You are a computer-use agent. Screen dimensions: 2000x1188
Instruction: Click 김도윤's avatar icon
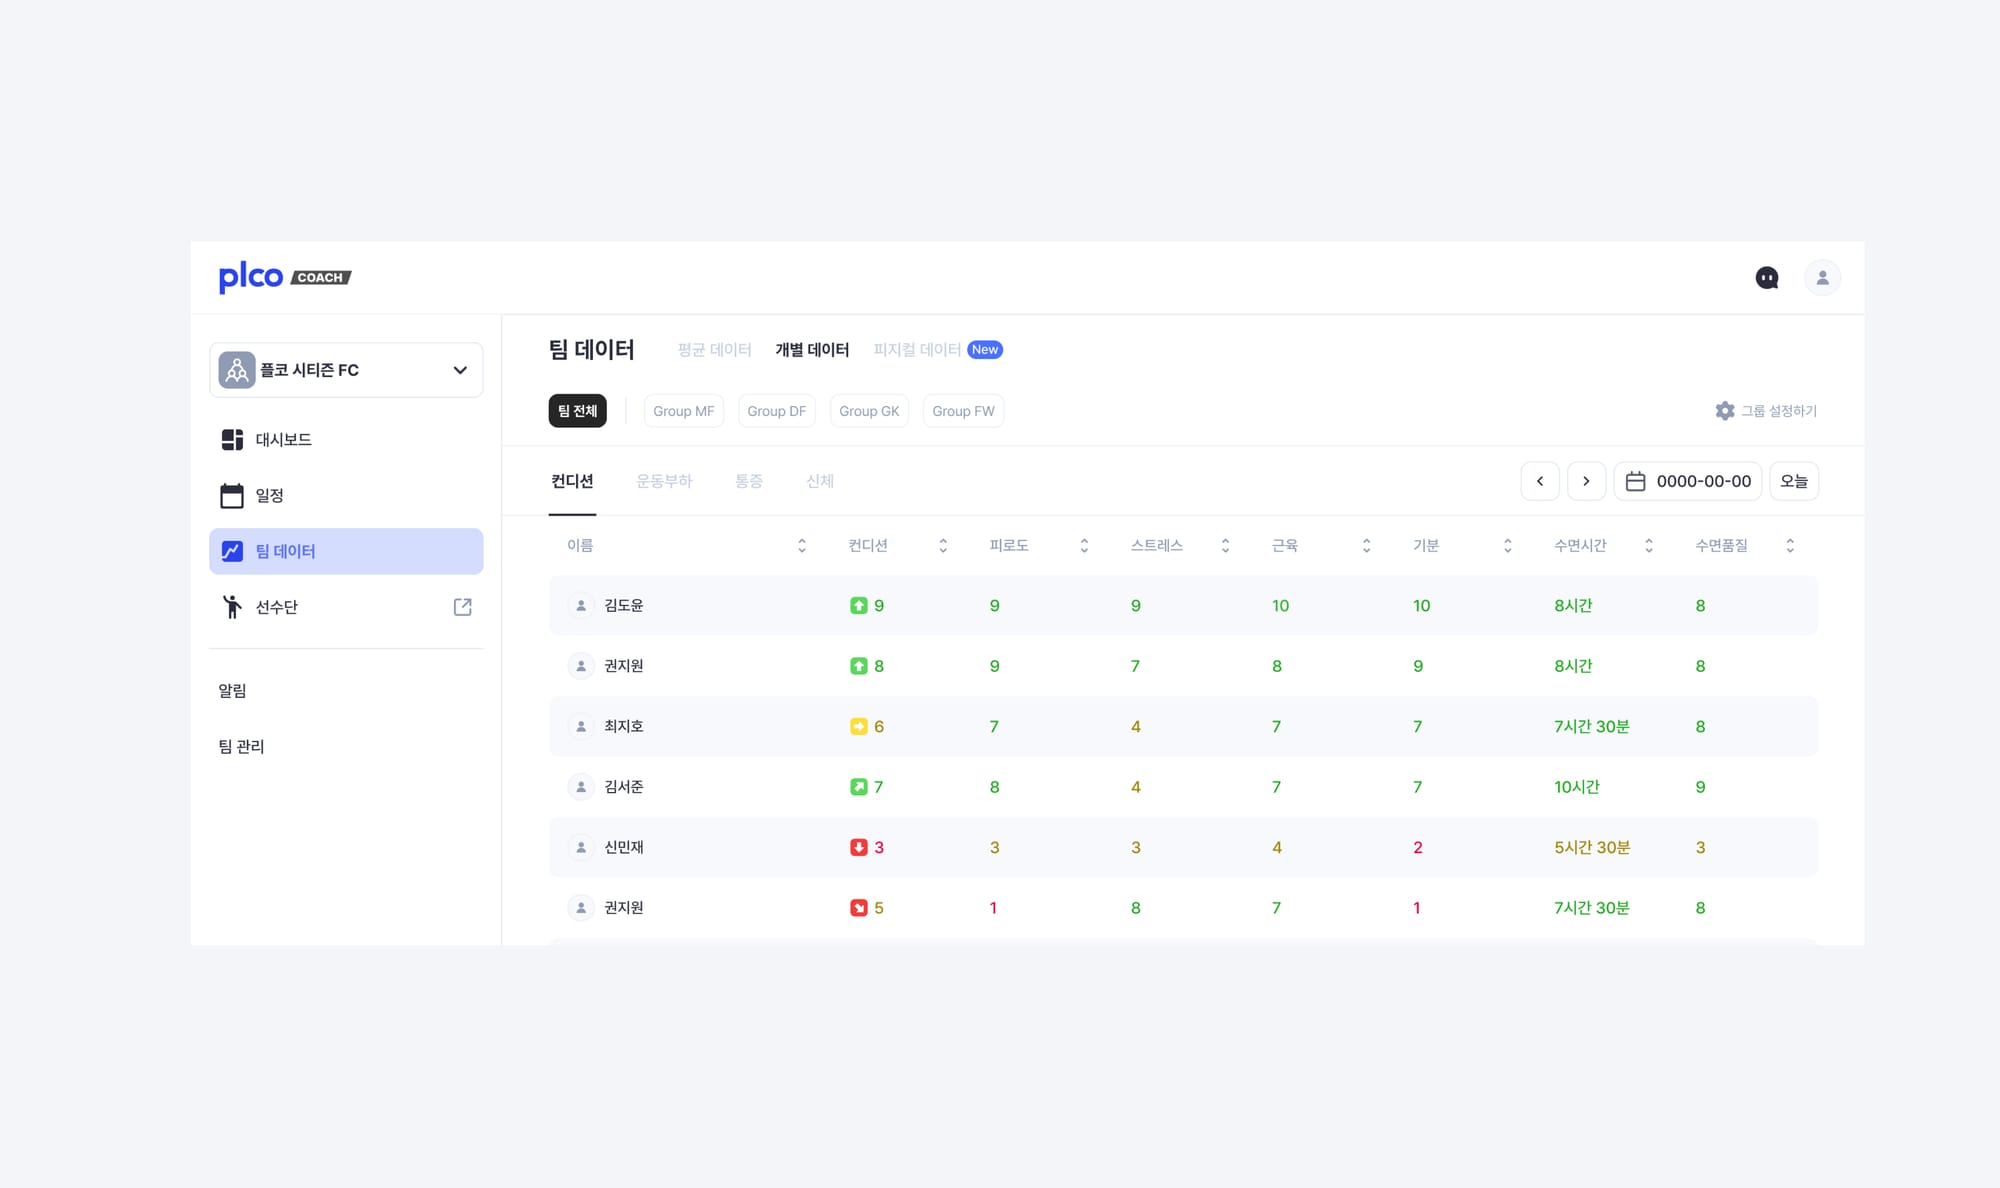coord(581,606)
